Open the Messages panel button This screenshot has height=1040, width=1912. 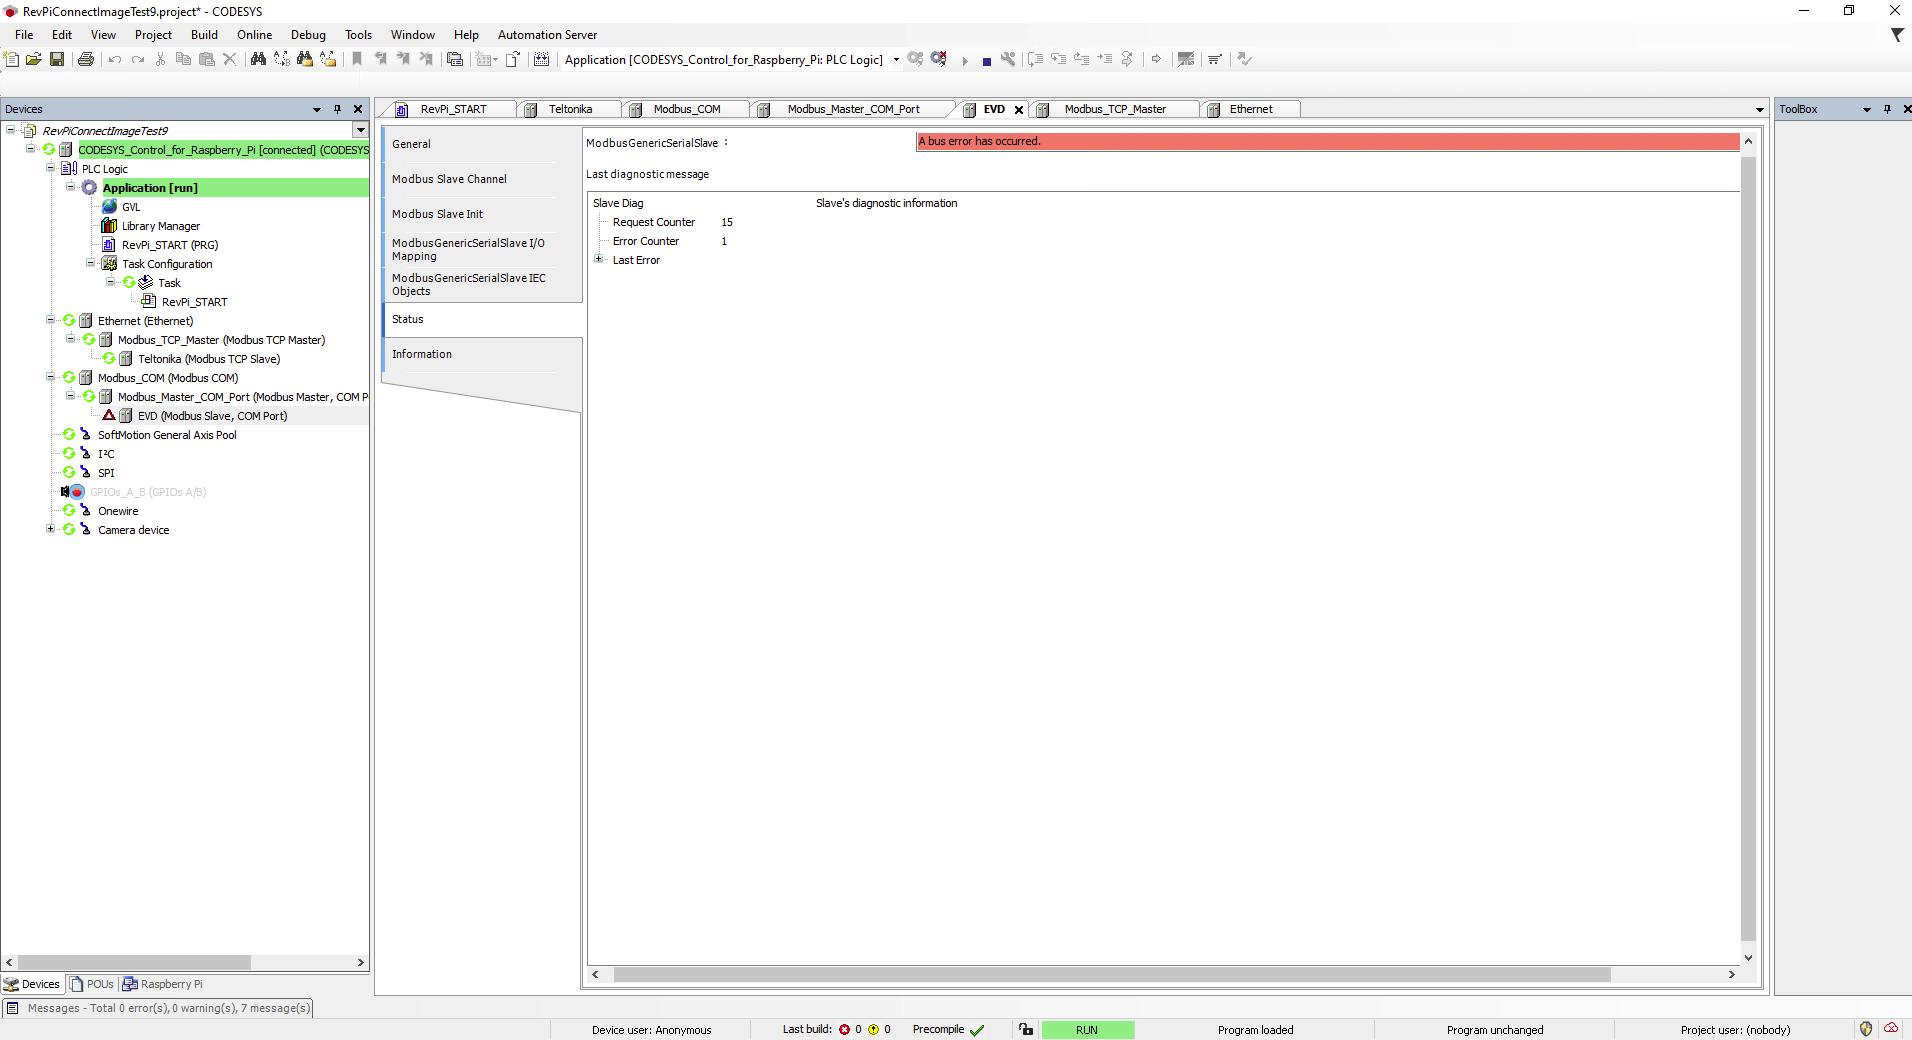(x=158, y=1008)
